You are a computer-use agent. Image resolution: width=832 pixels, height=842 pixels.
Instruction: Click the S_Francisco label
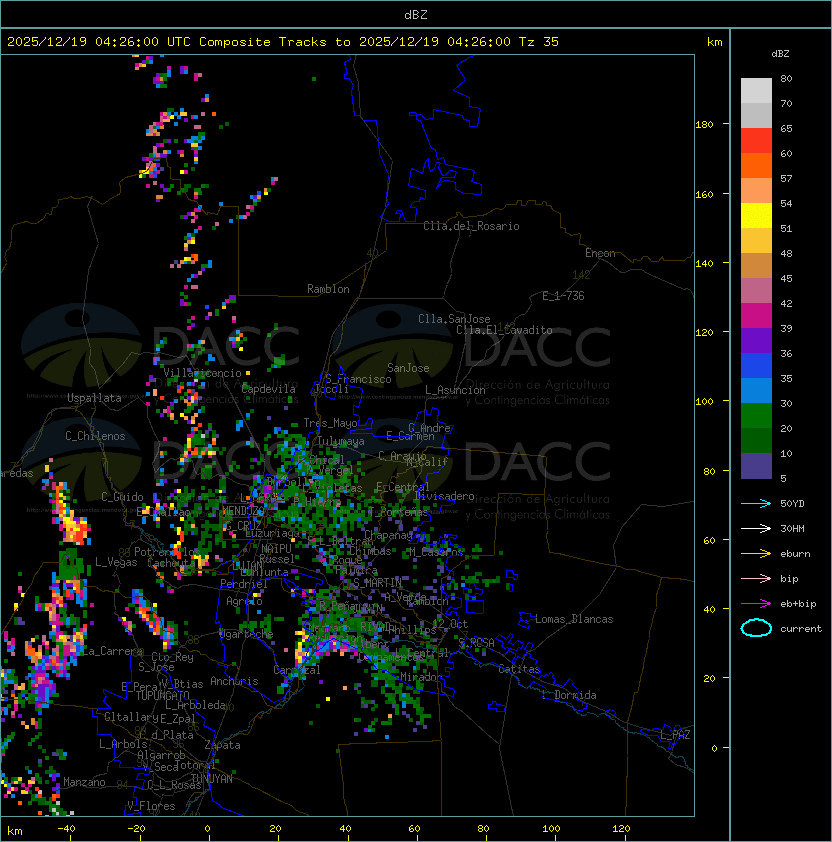click(x=358, y=379)
